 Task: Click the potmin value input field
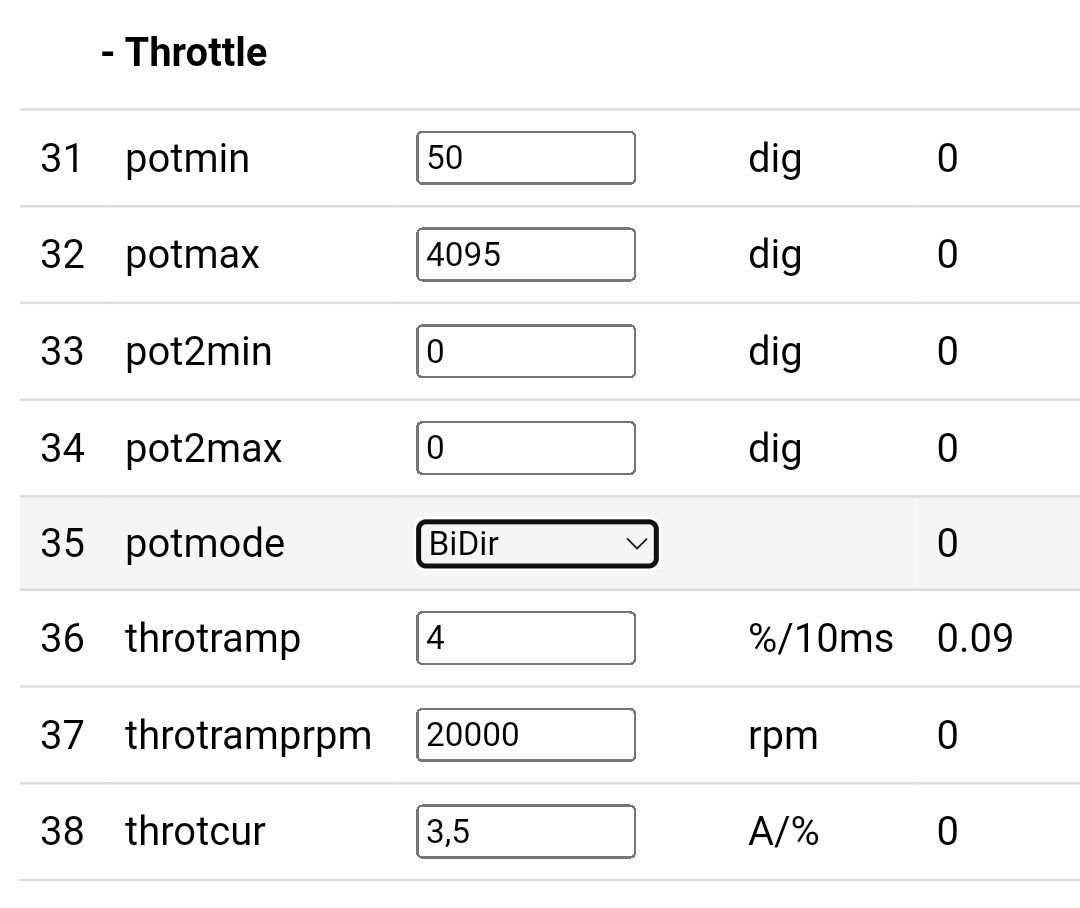coord(525,158)
